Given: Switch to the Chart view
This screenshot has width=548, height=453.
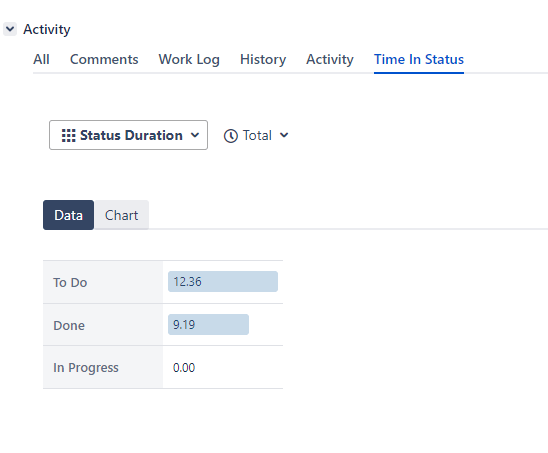Looking at the screenshot, I should 121,215.
